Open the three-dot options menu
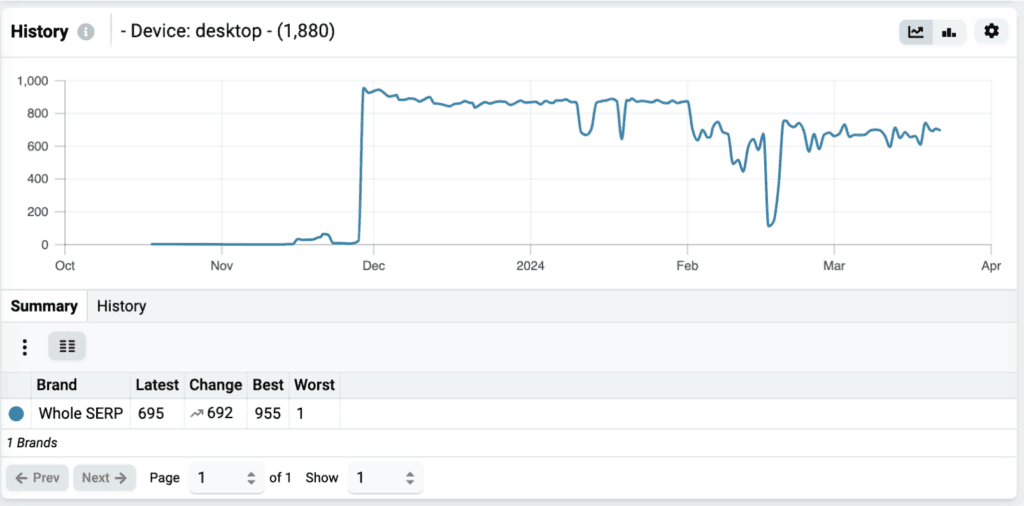The height and width of the screenshot is (506, 1024). tap(25, 347)
